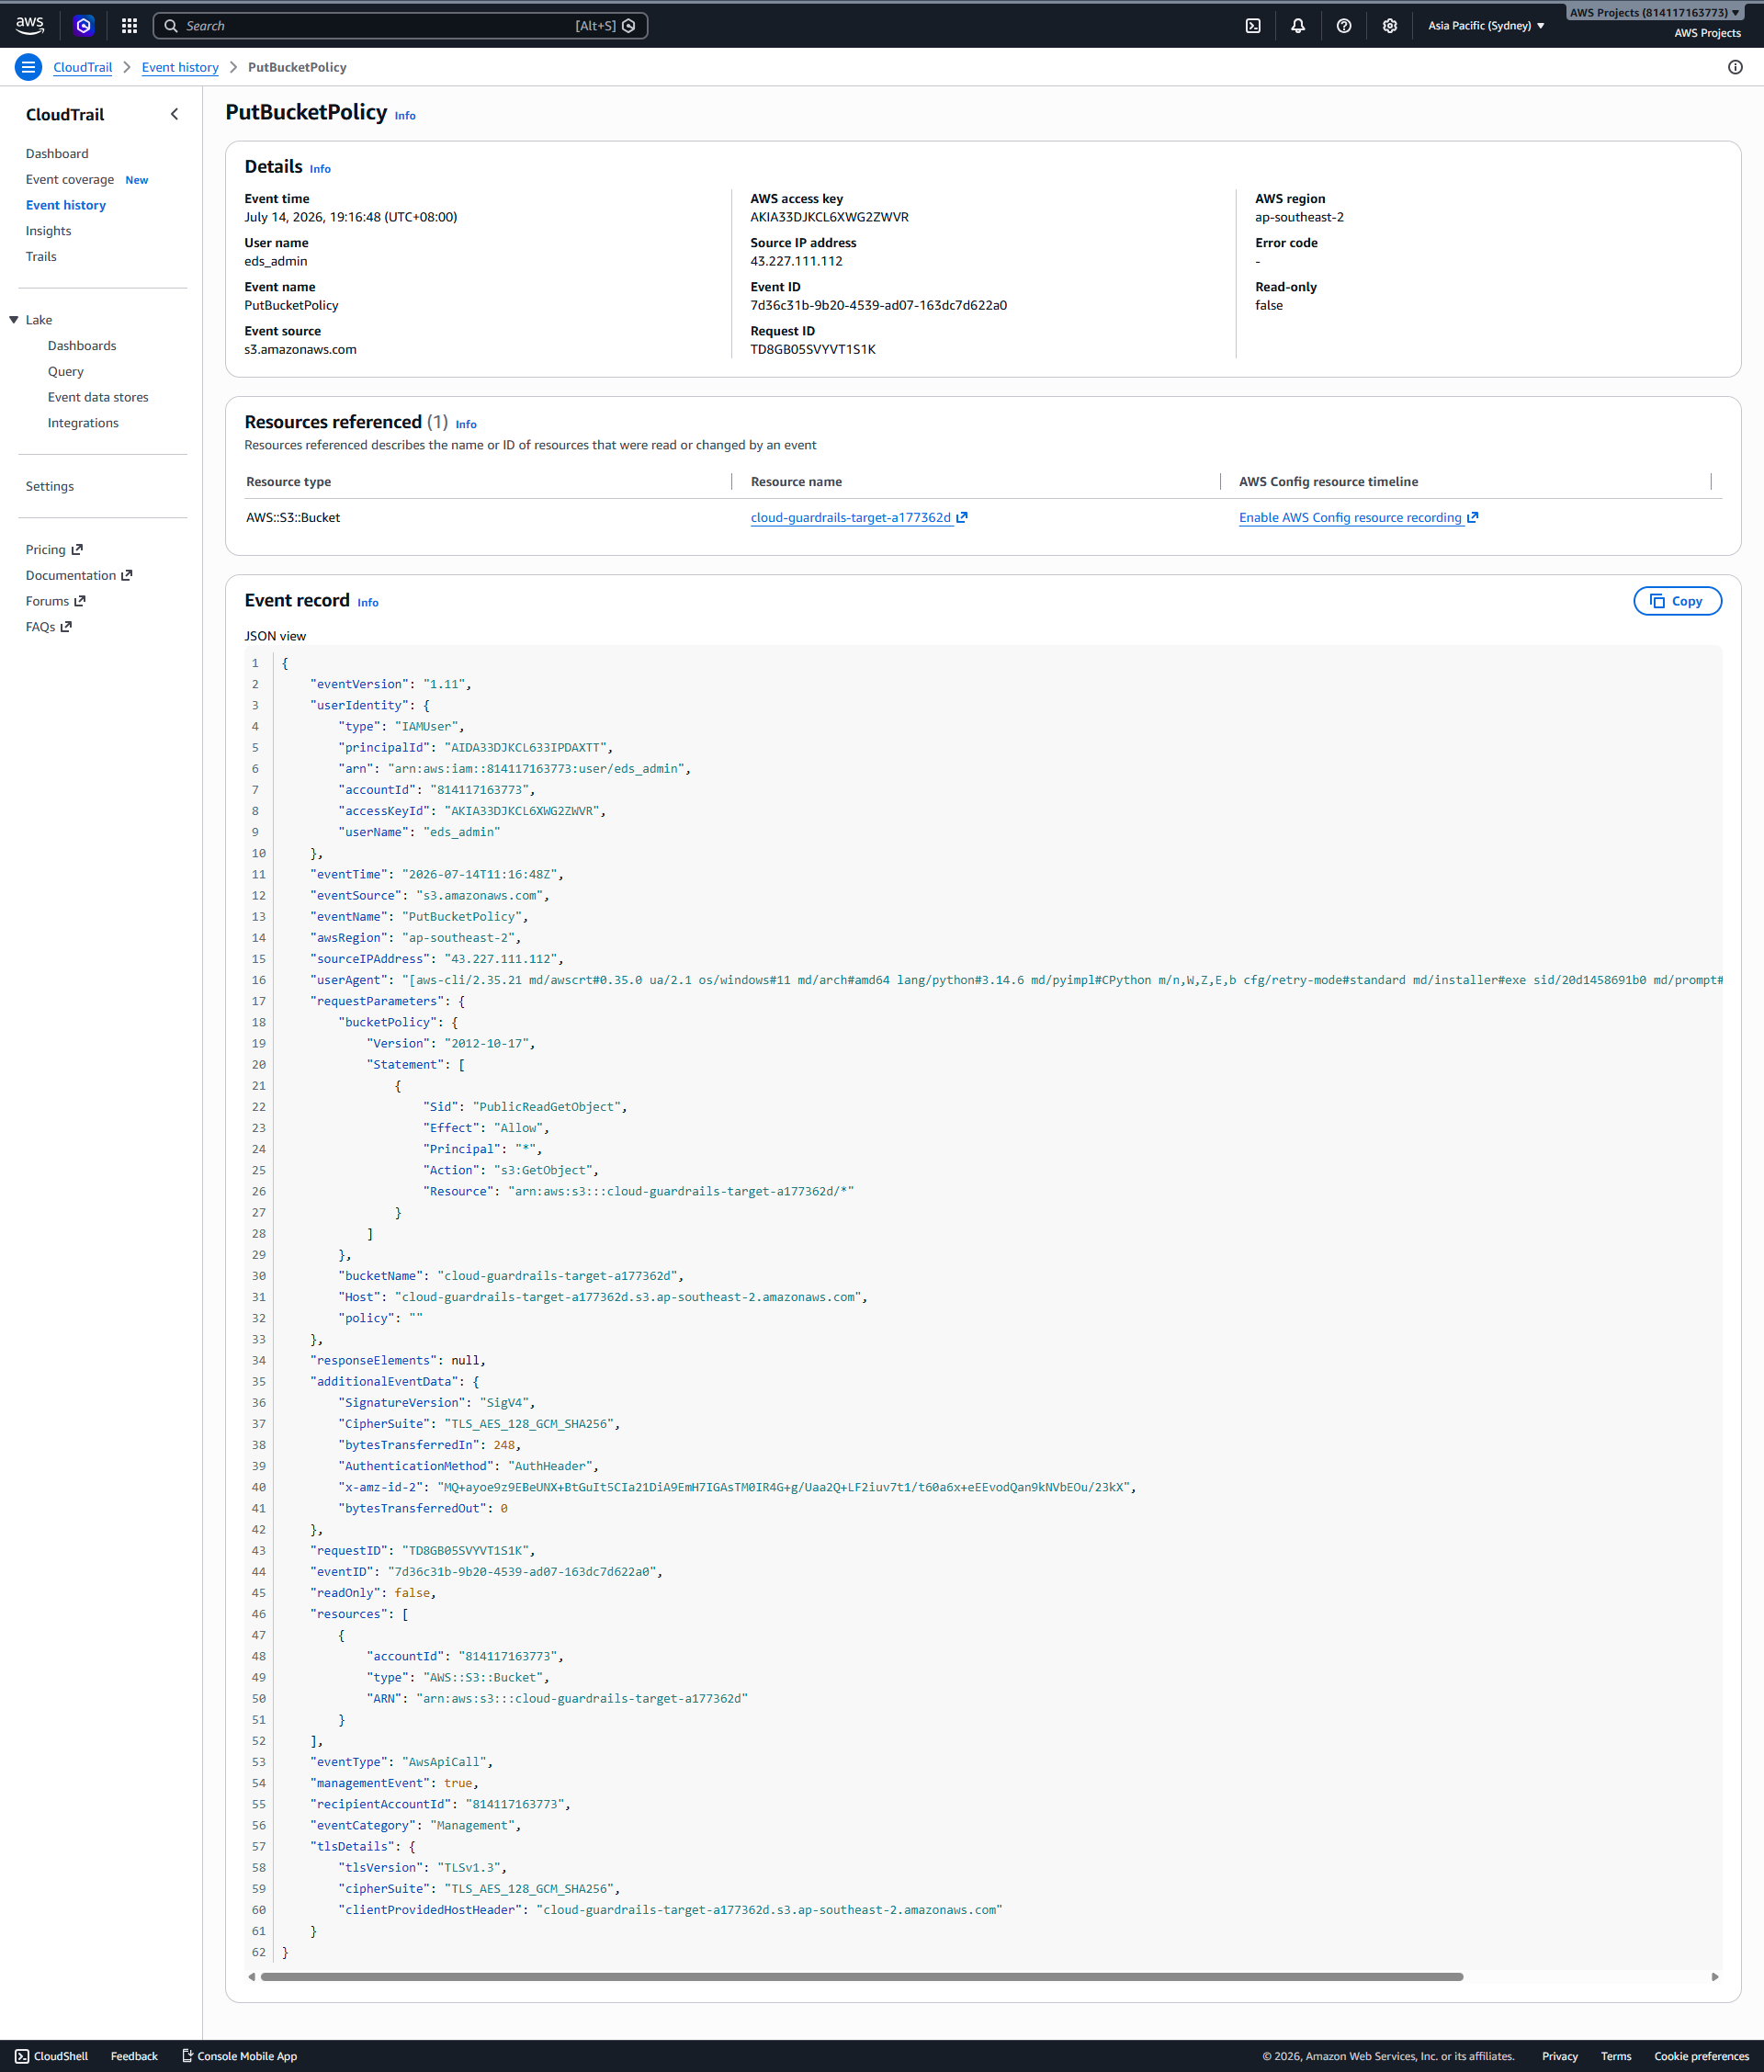
Task: Open the purple hexagon console icon next to the AWS logo
Action: 84,26
